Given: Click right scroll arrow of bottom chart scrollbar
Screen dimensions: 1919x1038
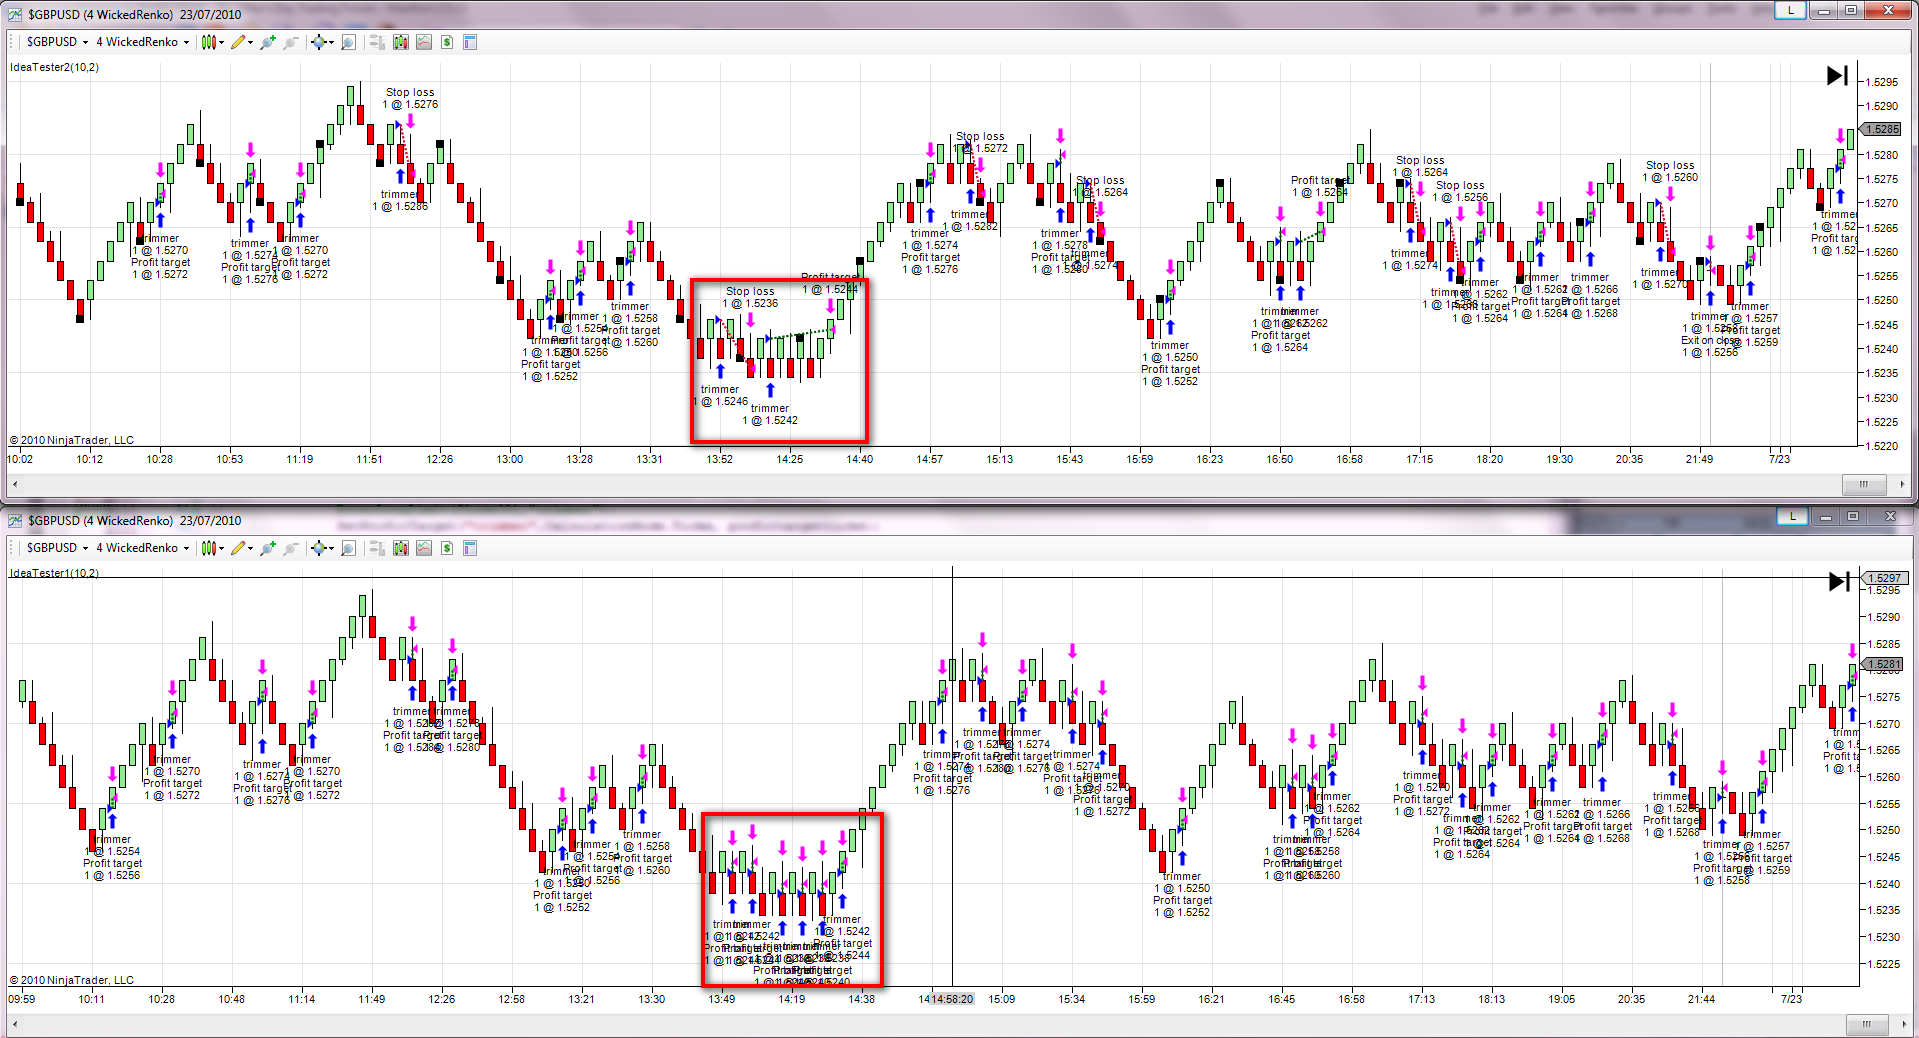Looking at the screenshot, I should click(1902, 1024).
